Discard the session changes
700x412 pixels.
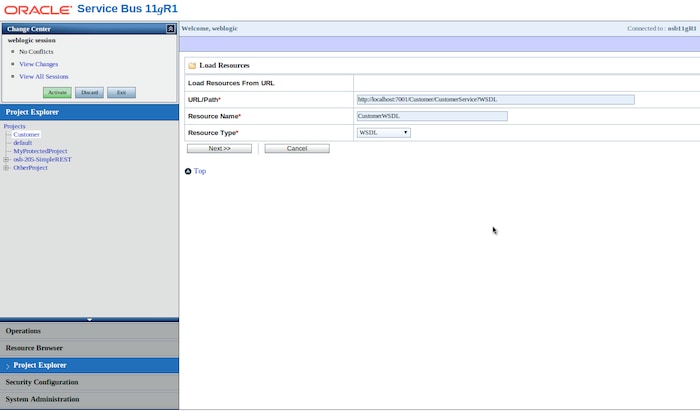click(89, 92)
